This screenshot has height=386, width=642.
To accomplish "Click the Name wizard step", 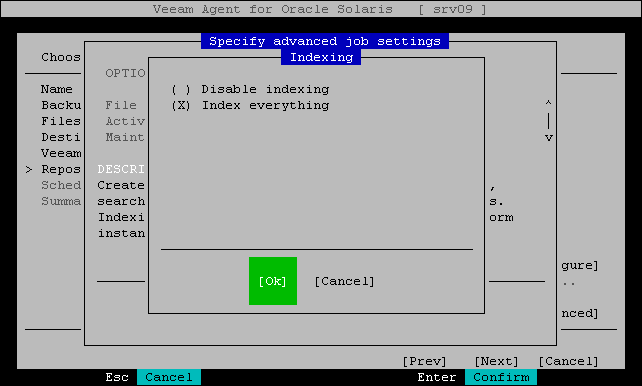I will pos(57,89).
